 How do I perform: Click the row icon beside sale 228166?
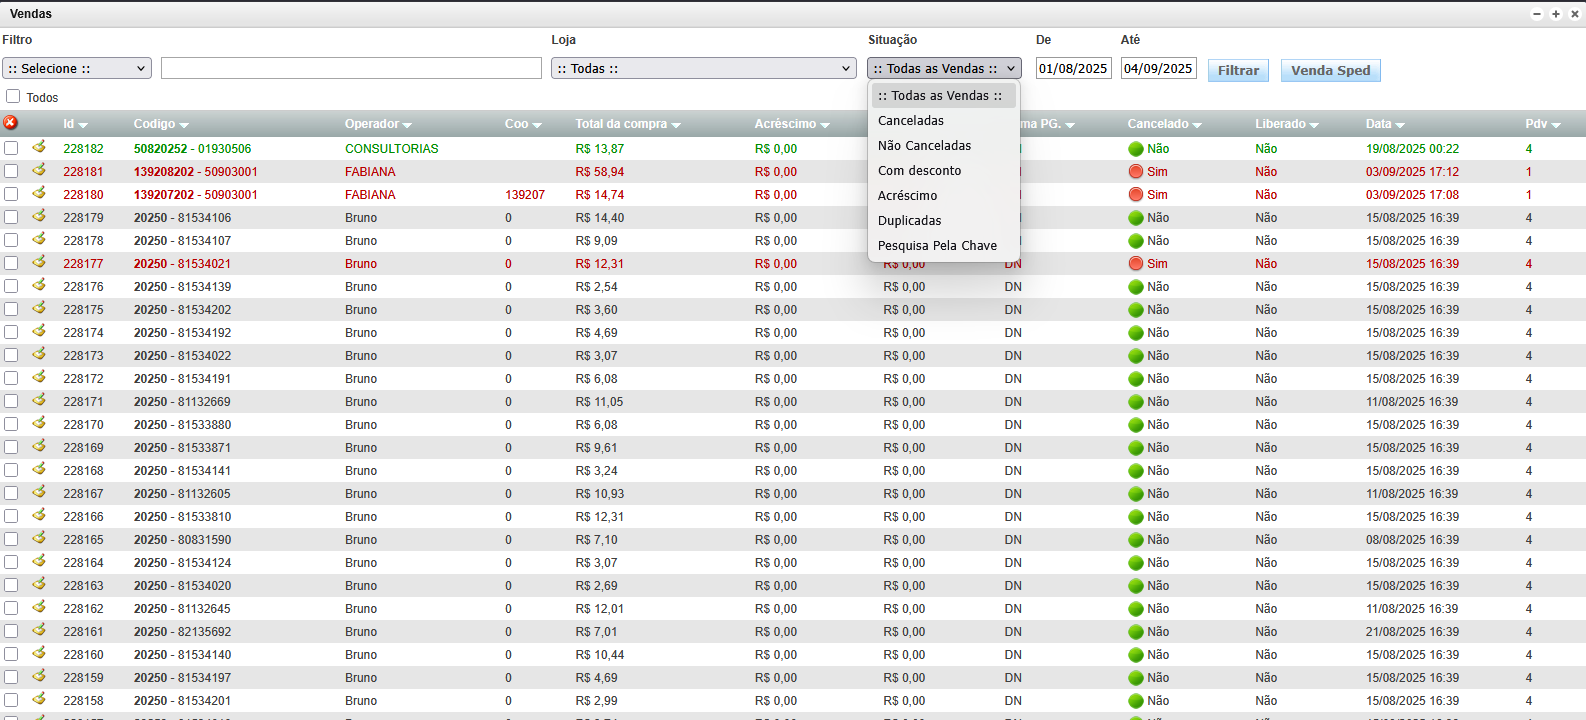39,515
